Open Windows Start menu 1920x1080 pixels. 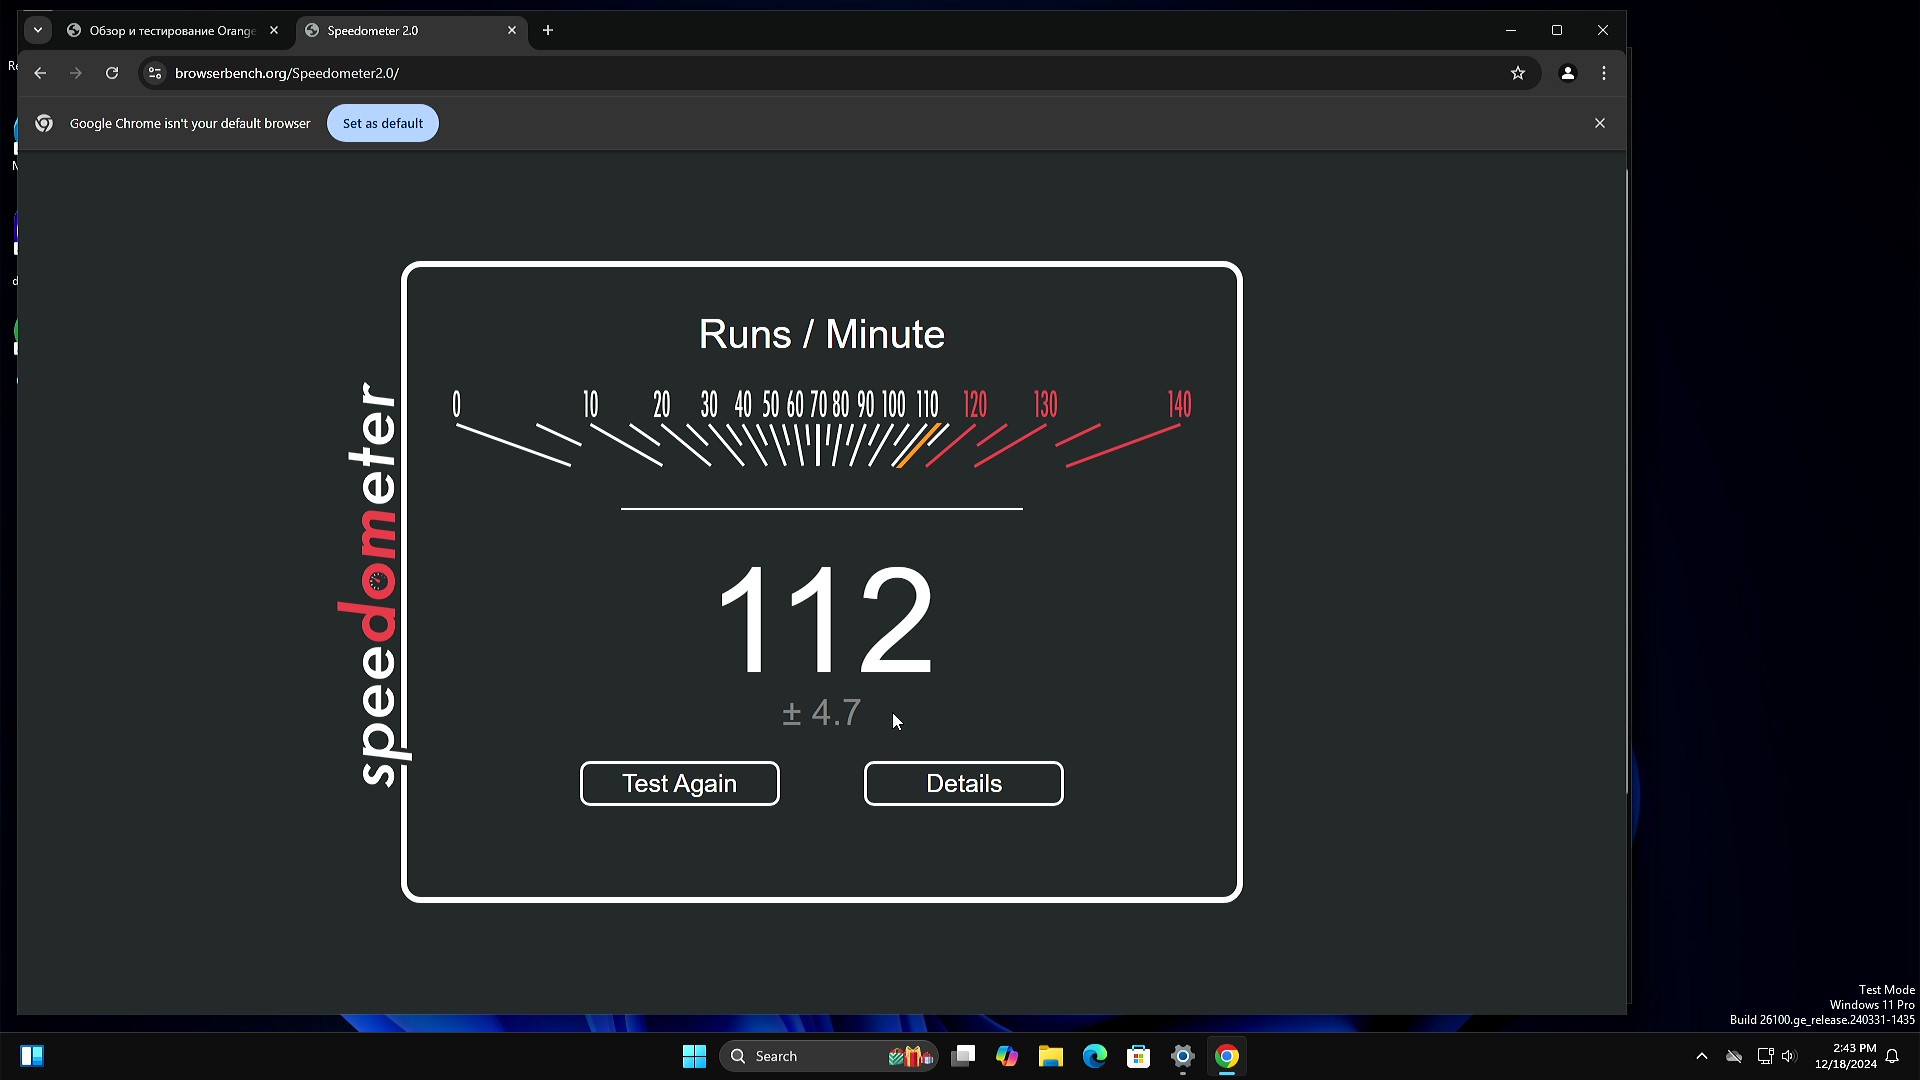point(694,1056)
